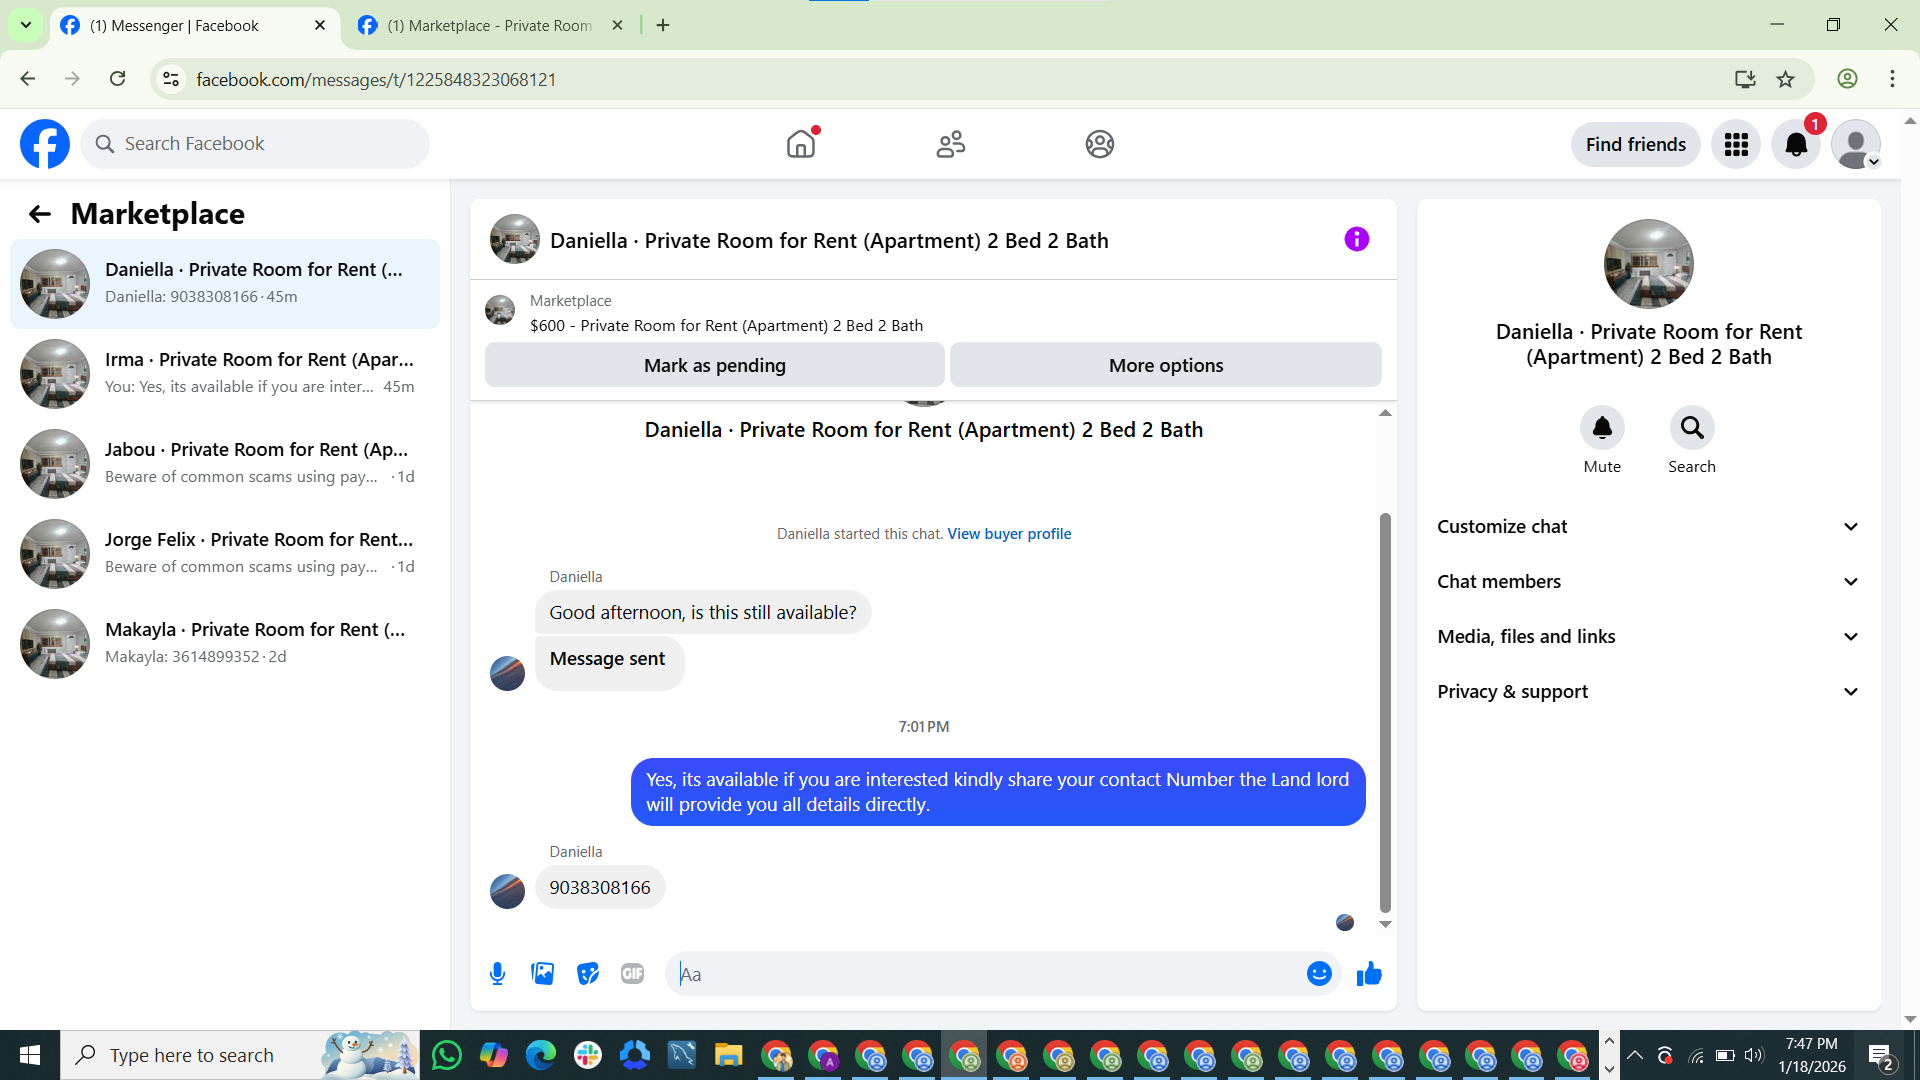This screenshot has height=1080, width=1920.
Task: Attach a photo using the image icon
Action: (x=542, y=973)
